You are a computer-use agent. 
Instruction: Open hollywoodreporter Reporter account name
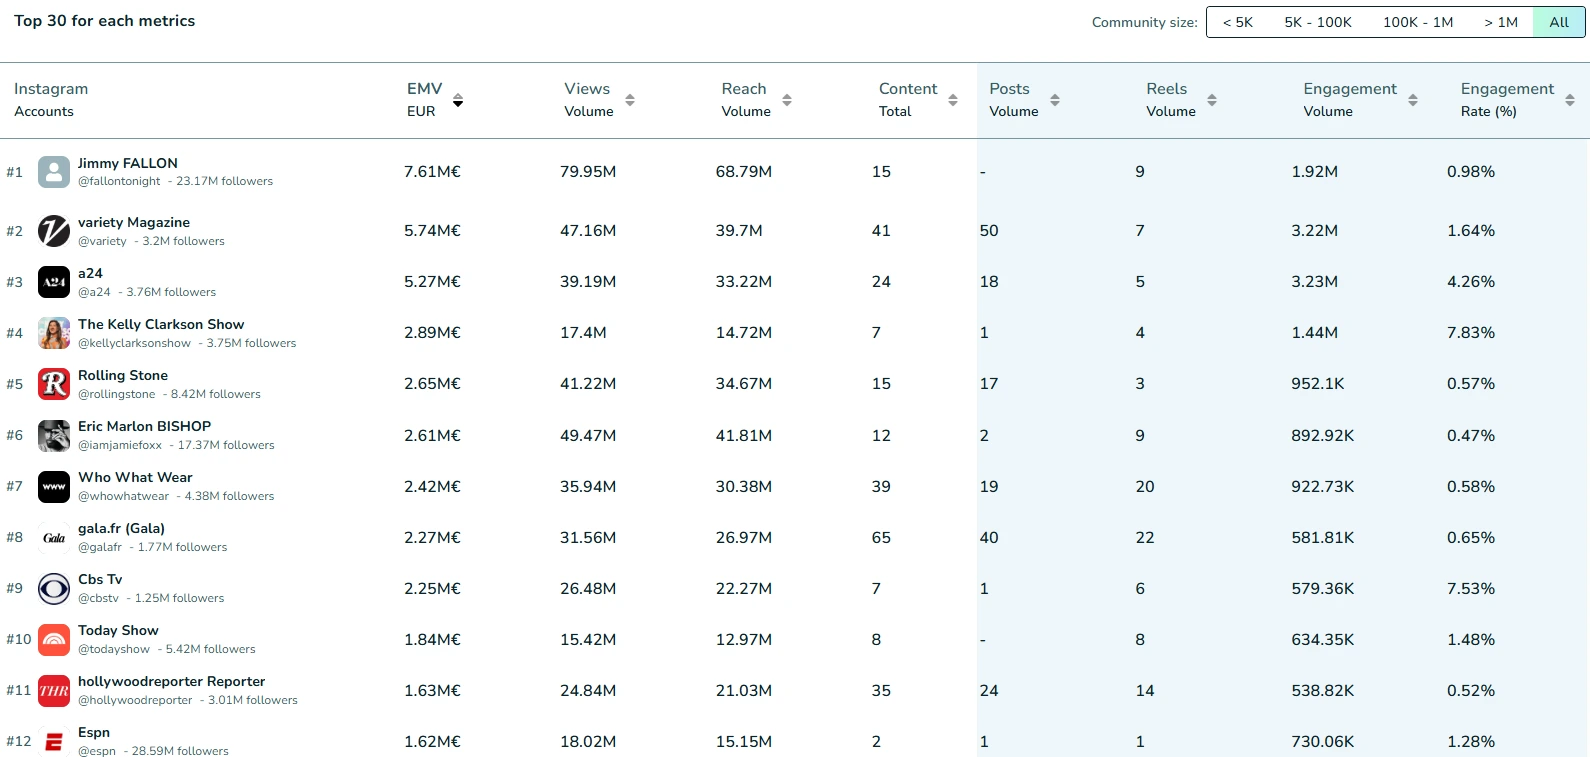pos(172,681)
